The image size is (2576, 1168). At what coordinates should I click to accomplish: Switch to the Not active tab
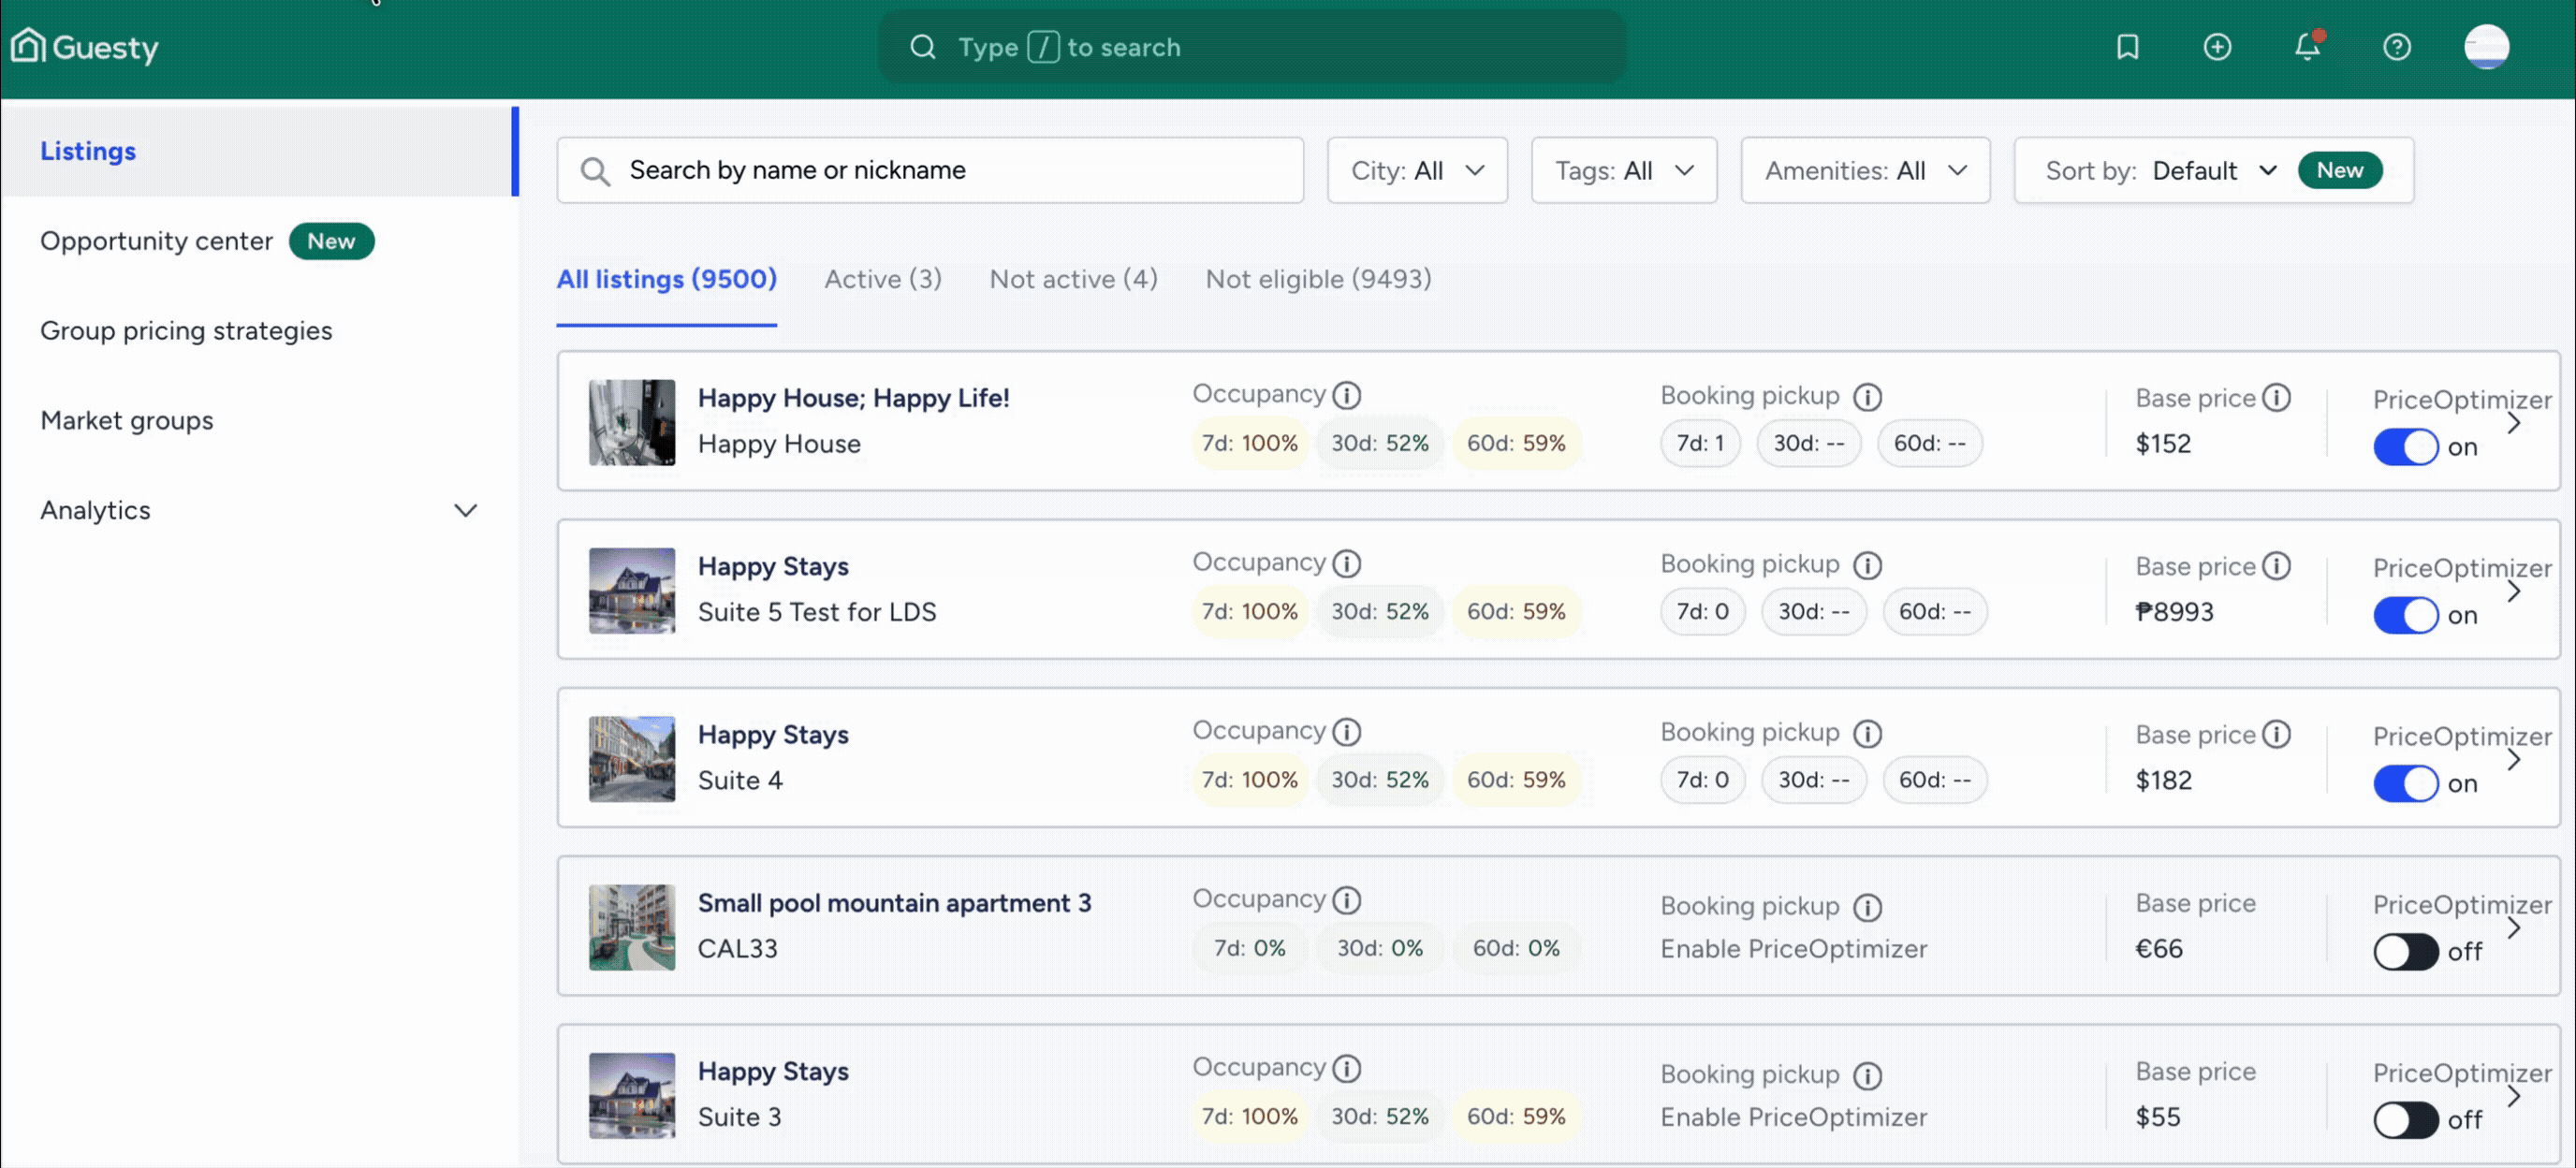pos(1073,279)
